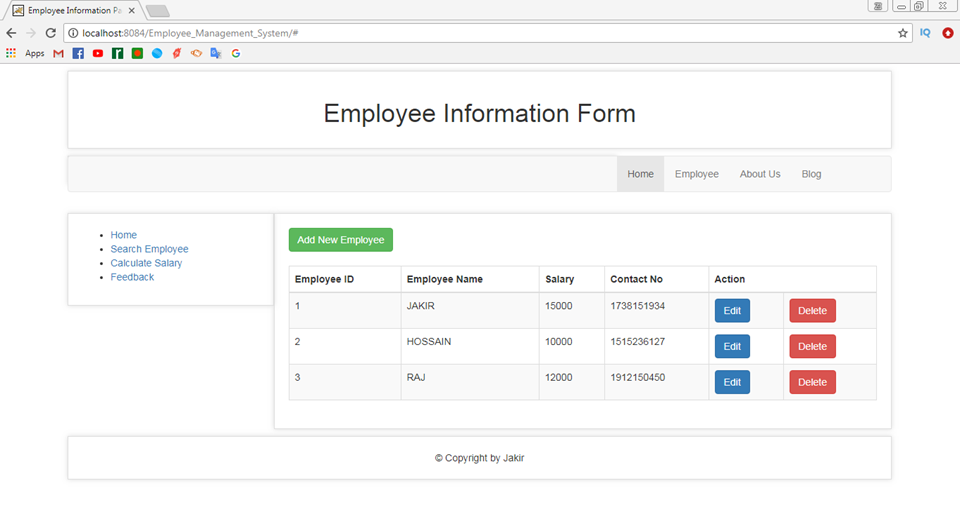Viewport: 960px width, 509px height.
Task: Go back using the browser back arrow
Action: (x=11, y=33)
